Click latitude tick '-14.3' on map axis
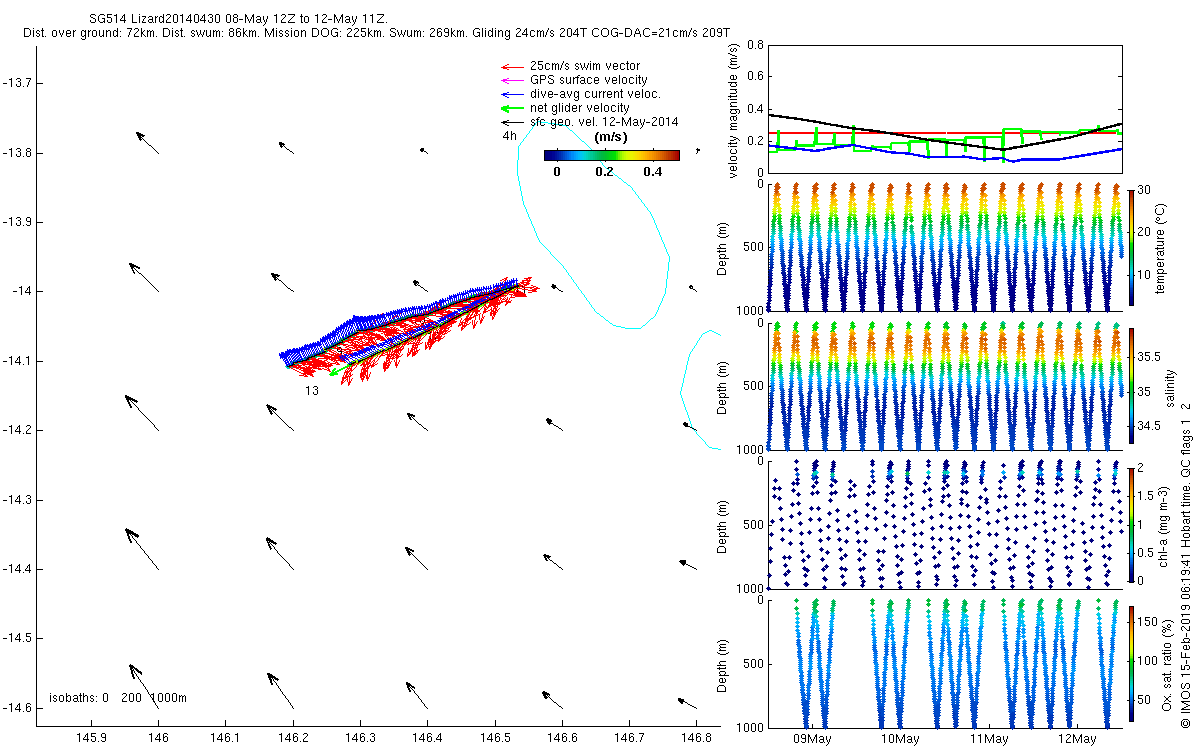The height and width of the screenshot is (750, 1200). (18, 499)
